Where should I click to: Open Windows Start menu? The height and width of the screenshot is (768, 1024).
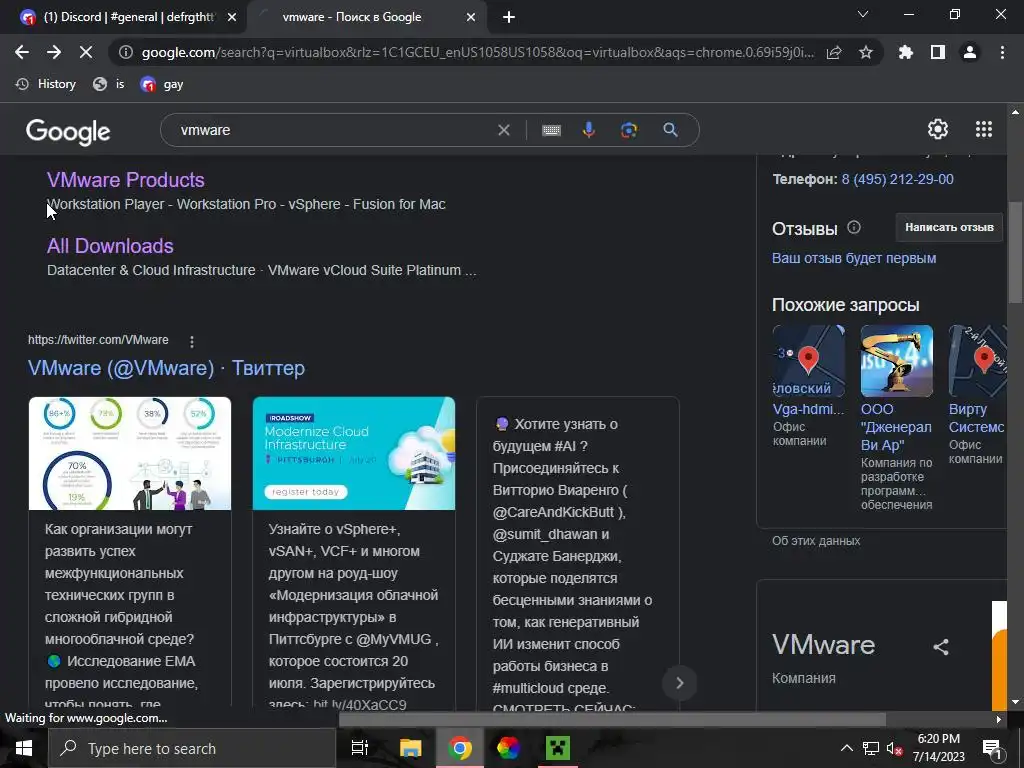(24, 748)
